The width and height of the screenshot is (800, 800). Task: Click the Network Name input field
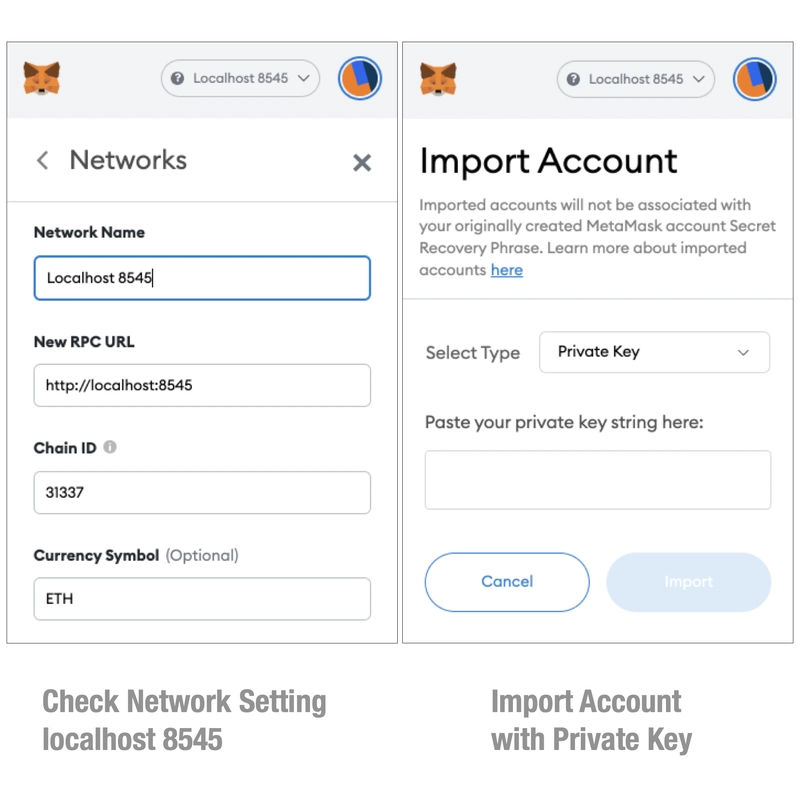click(x=202, y=278)
